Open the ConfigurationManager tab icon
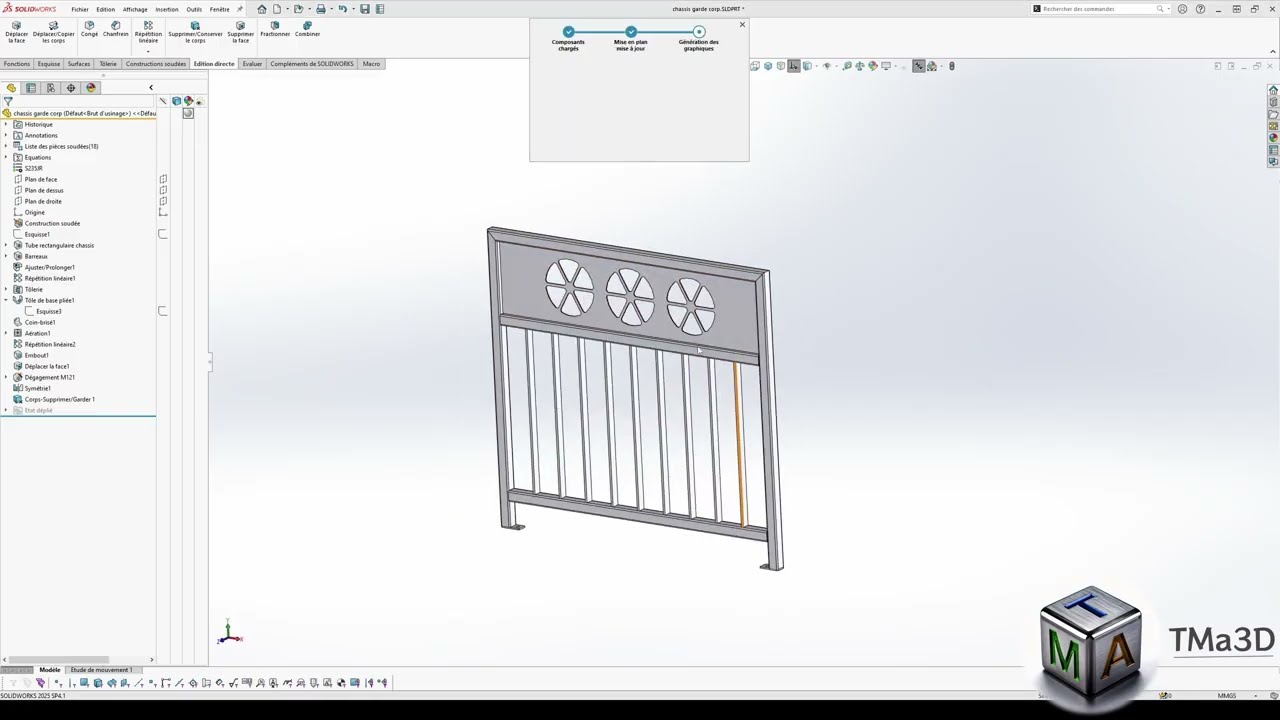 click(x=51, y=88)
